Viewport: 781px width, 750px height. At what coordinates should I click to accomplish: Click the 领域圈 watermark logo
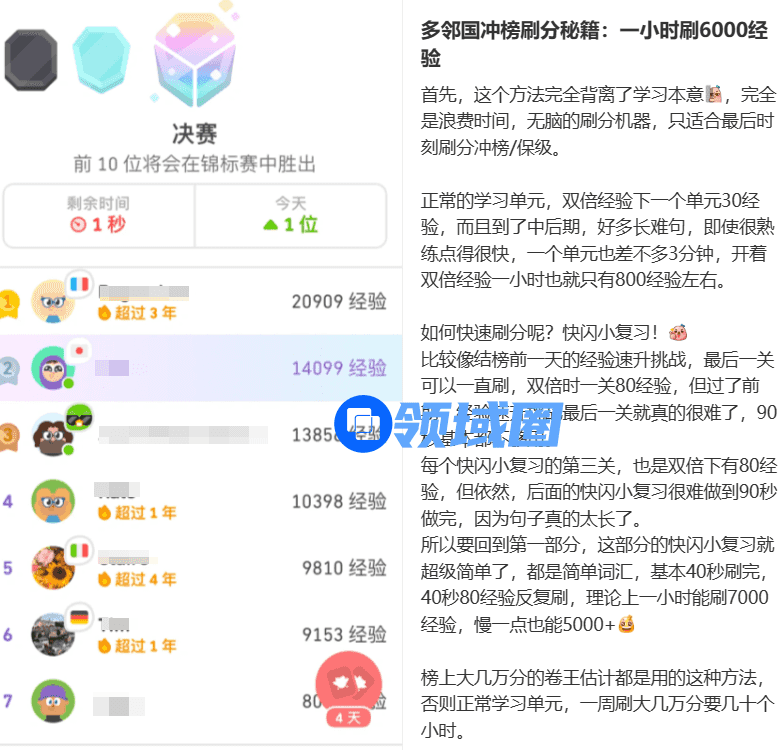[448, 424]
